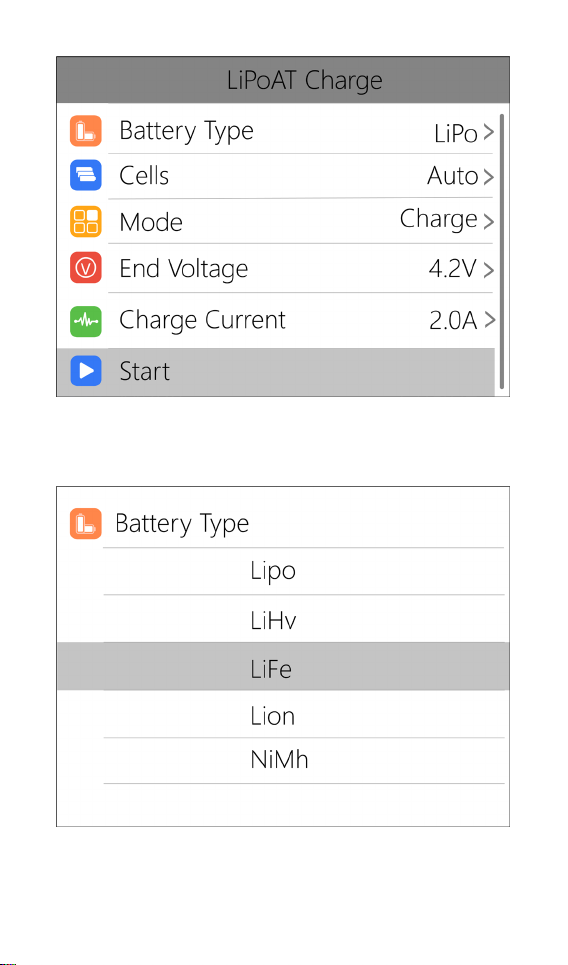Pick NiMh battery type option
Image resolution: width=568 pixels, height=965 pixels.
click(x=303, y=761)
